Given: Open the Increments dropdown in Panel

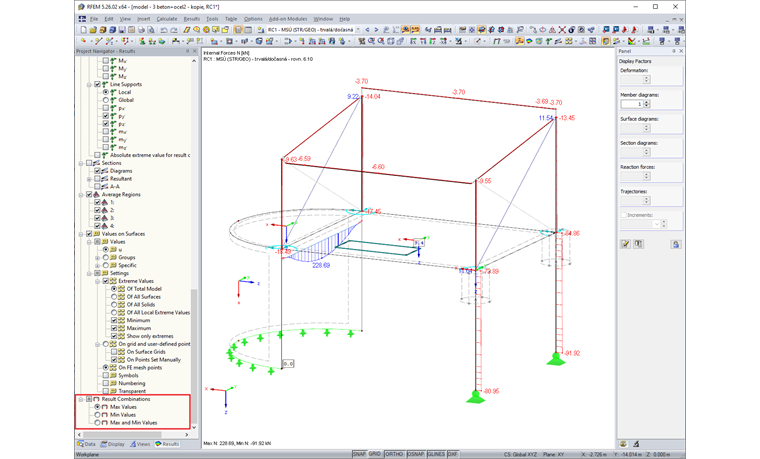Looking at the screenshot, I should [656, 224].
